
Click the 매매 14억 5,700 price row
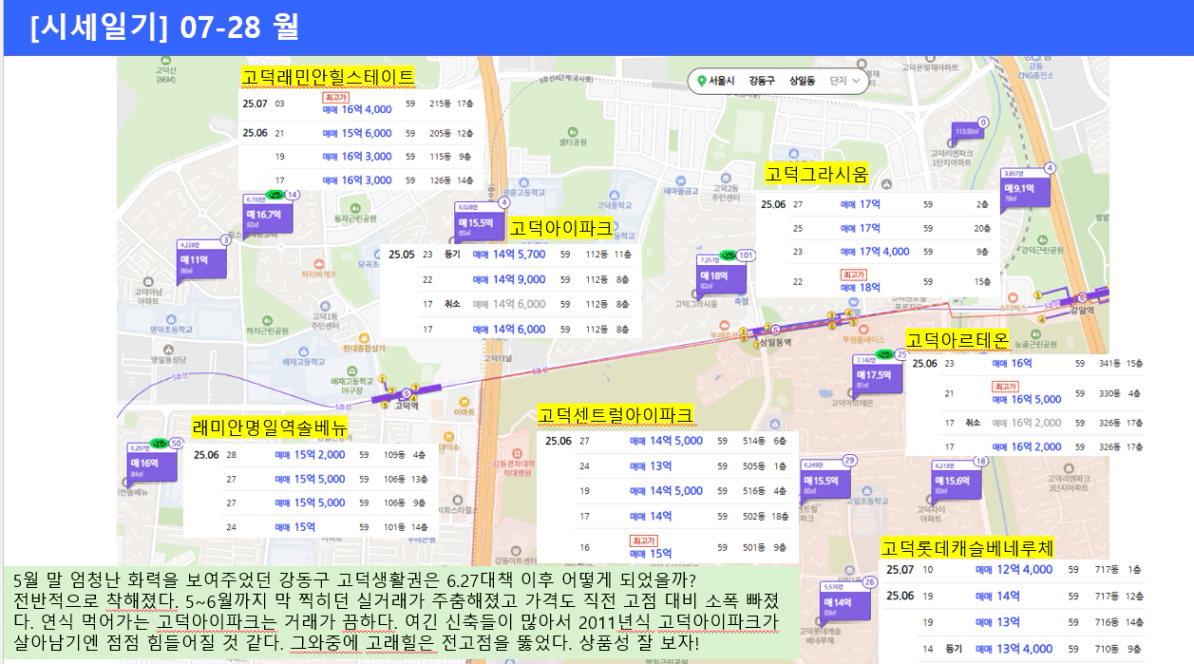[x=510, y=254]
